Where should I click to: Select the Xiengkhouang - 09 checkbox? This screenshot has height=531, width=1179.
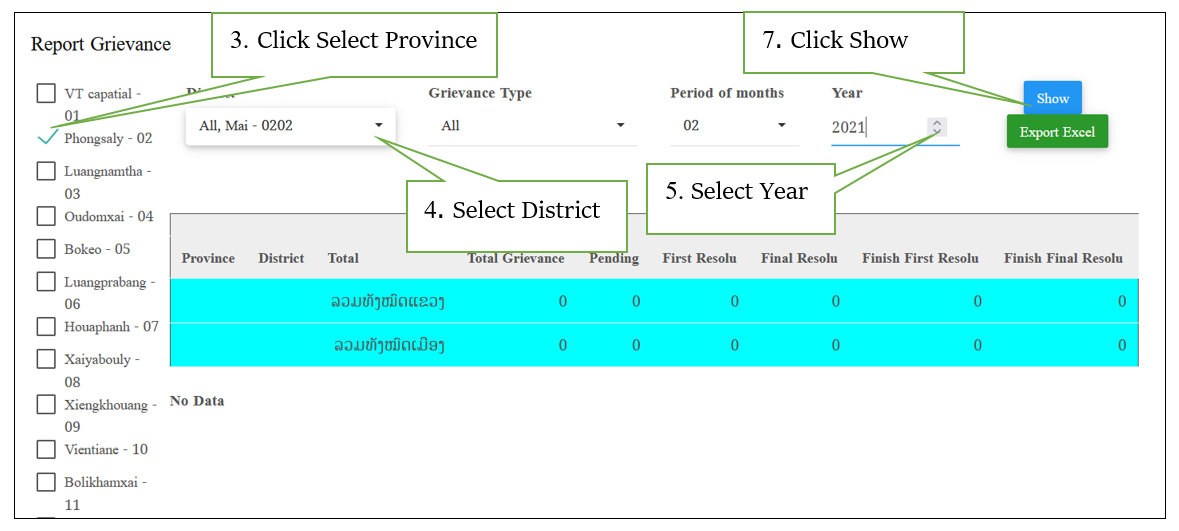tap(46, 404)
